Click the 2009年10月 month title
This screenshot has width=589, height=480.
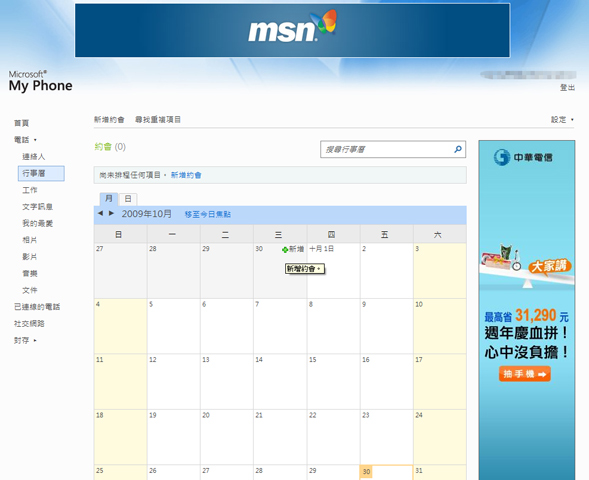point(146,214)
